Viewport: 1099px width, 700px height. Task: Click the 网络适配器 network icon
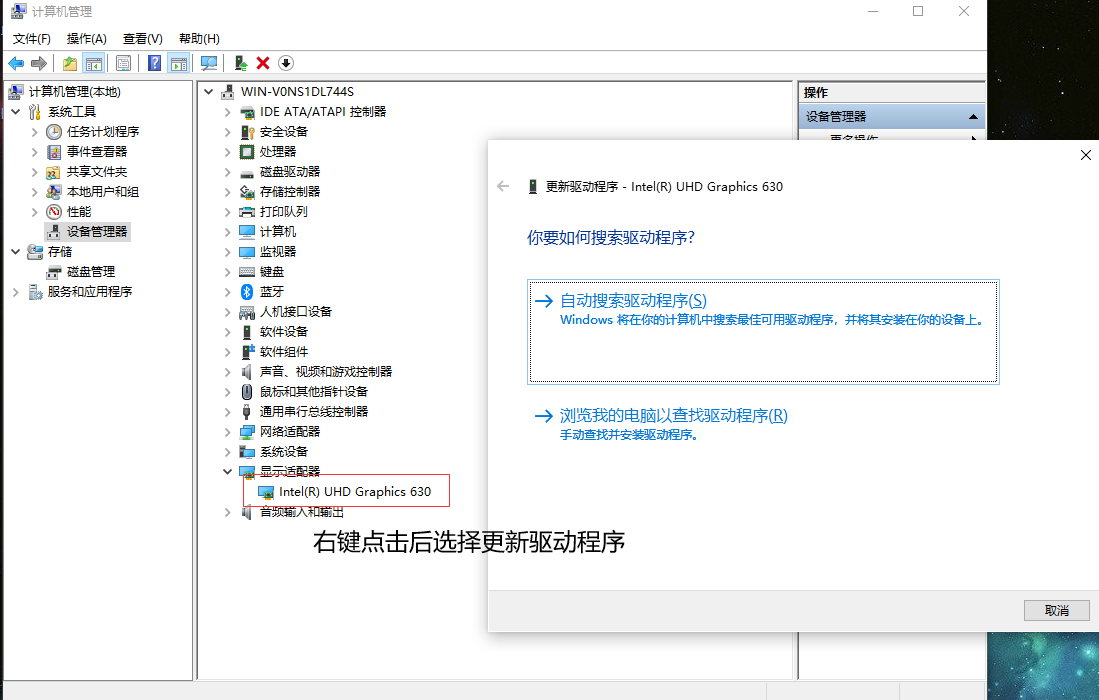click(x=247, y=432)
